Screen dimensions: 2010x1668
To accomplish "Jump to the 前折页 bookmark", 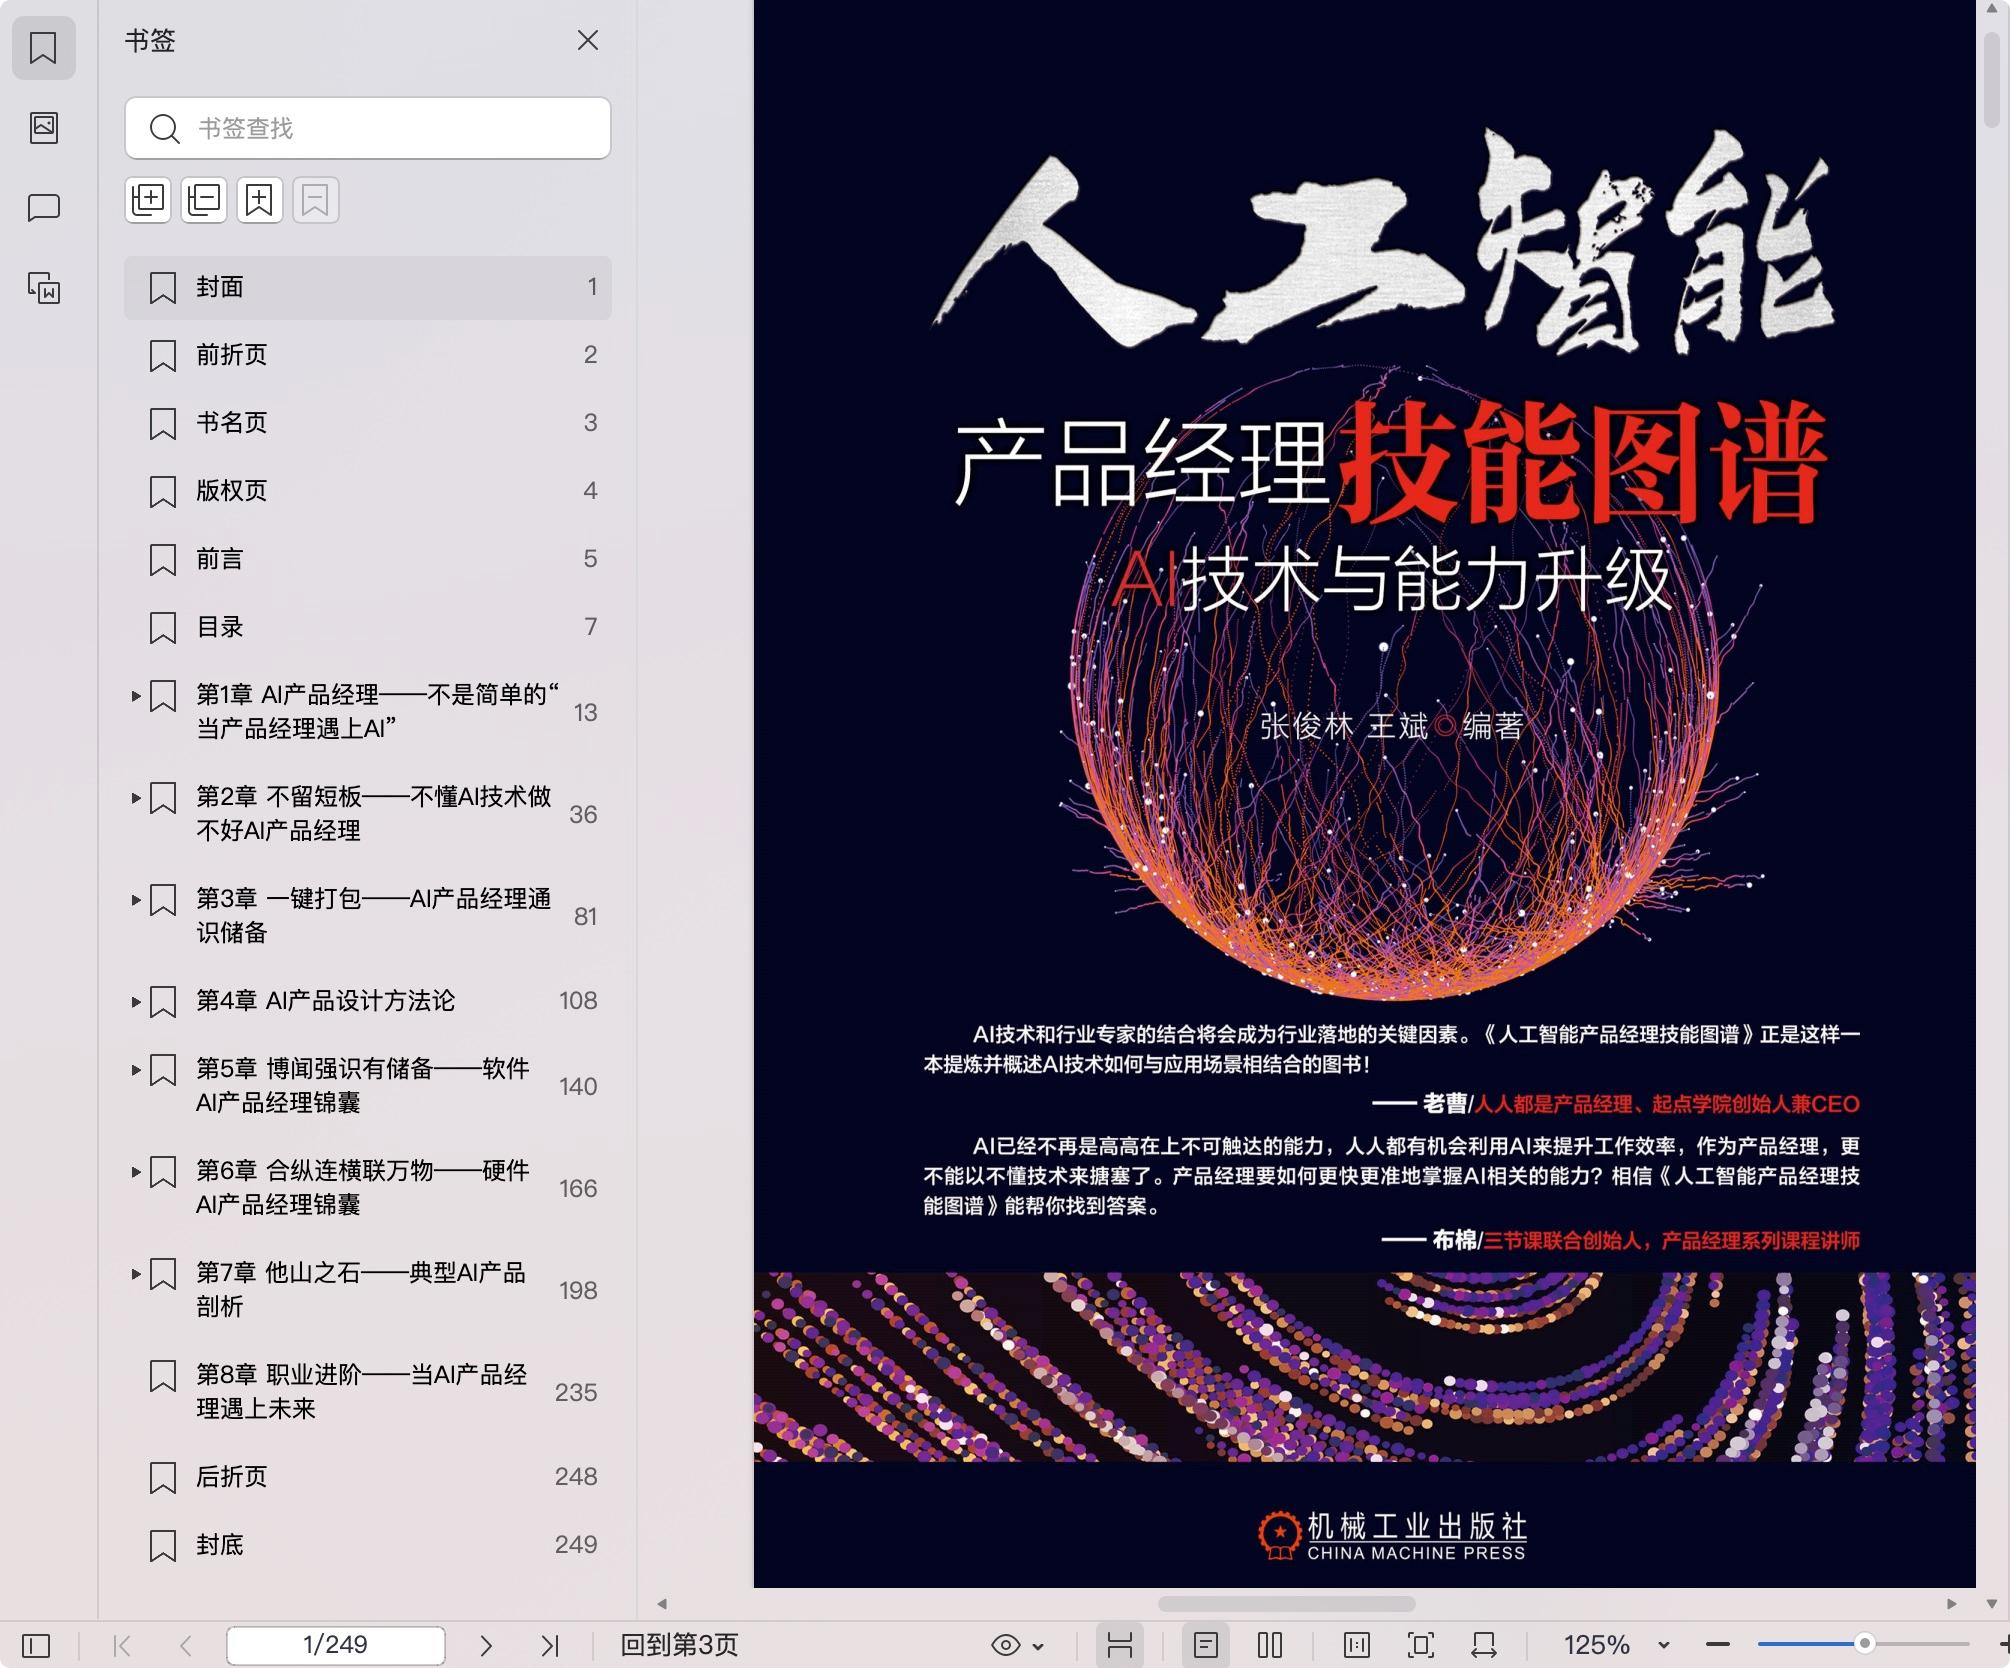I will coord(367,355).
